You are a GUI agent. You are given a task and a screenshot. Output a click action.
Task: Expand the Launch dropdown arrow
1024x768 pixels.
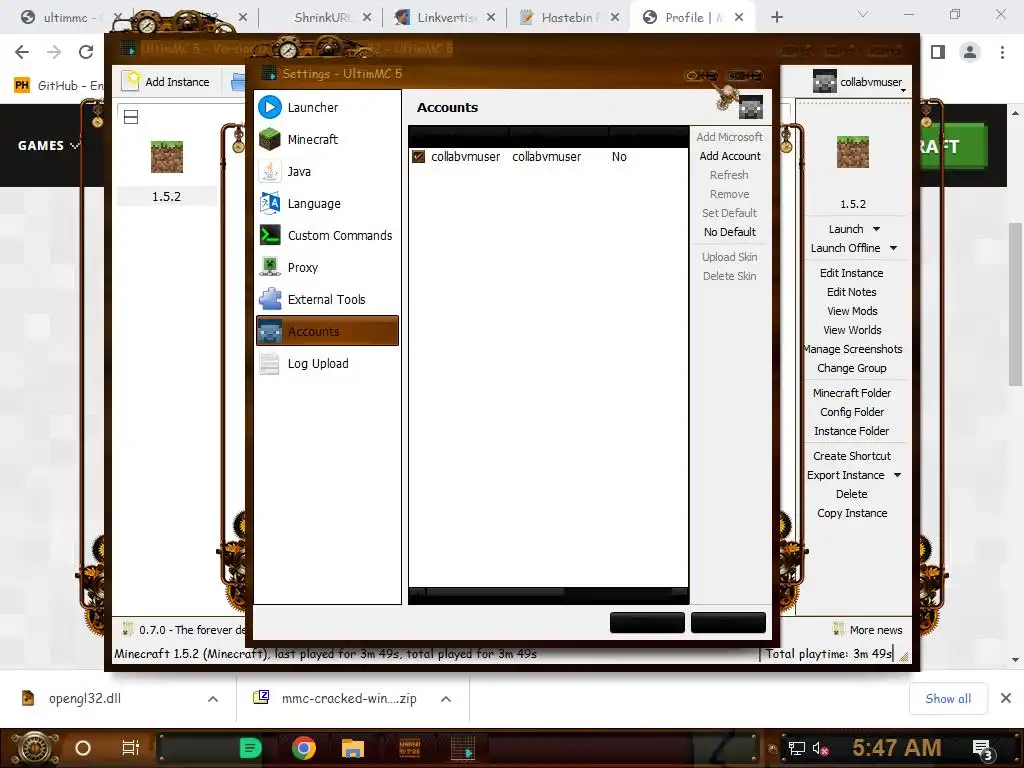[x=876, y=229]
